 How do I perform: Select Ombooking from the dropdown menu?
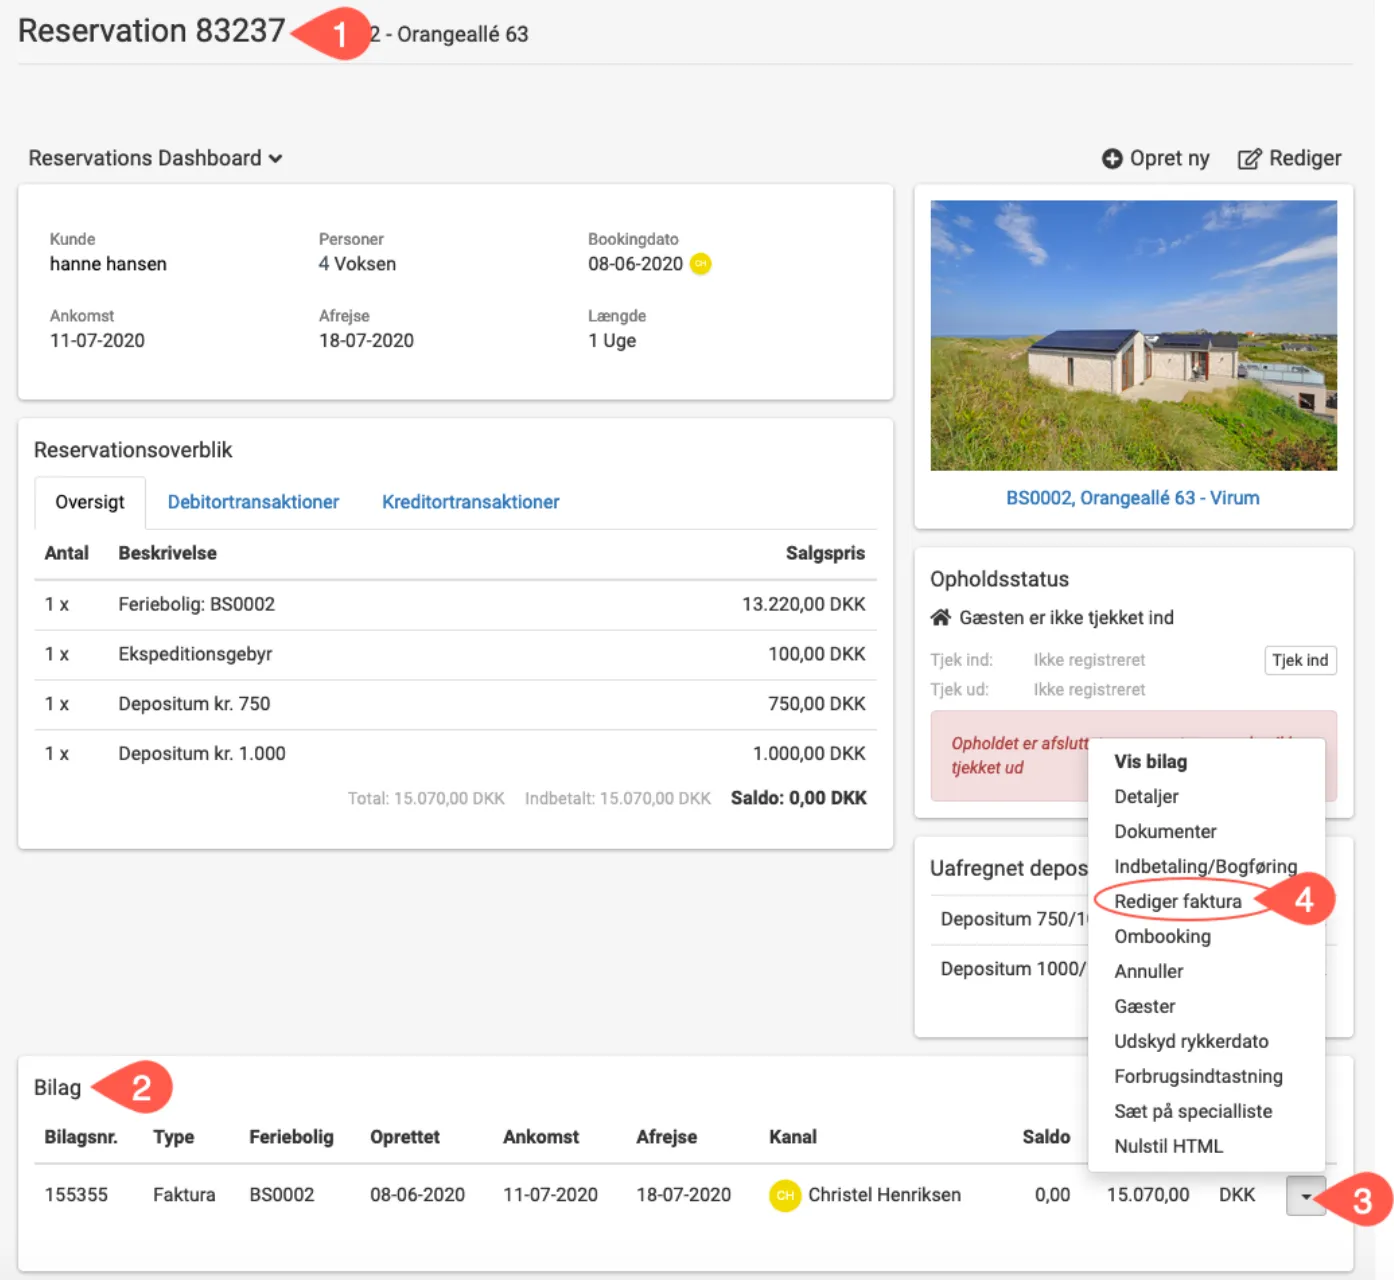pyautogui.click(x=1162, y=936)
